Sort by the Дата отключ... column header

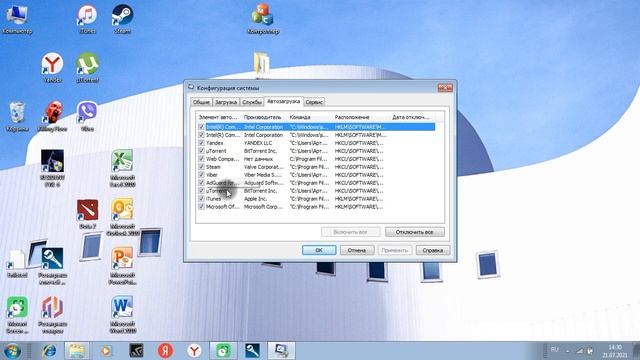coord(412,117)
